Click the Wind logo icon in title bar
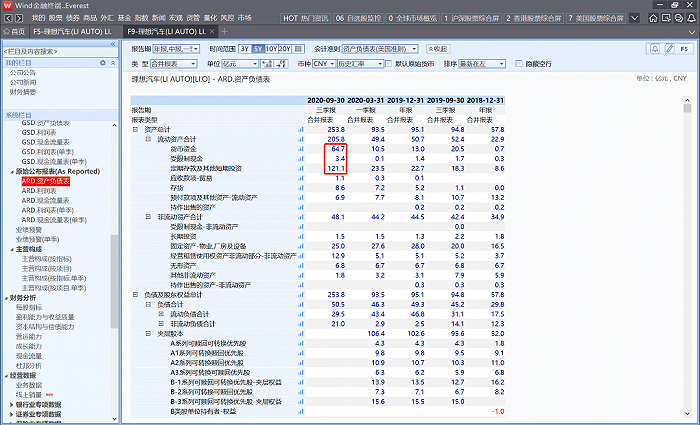This screenshot has width=700, height=425. pos(7,5)
